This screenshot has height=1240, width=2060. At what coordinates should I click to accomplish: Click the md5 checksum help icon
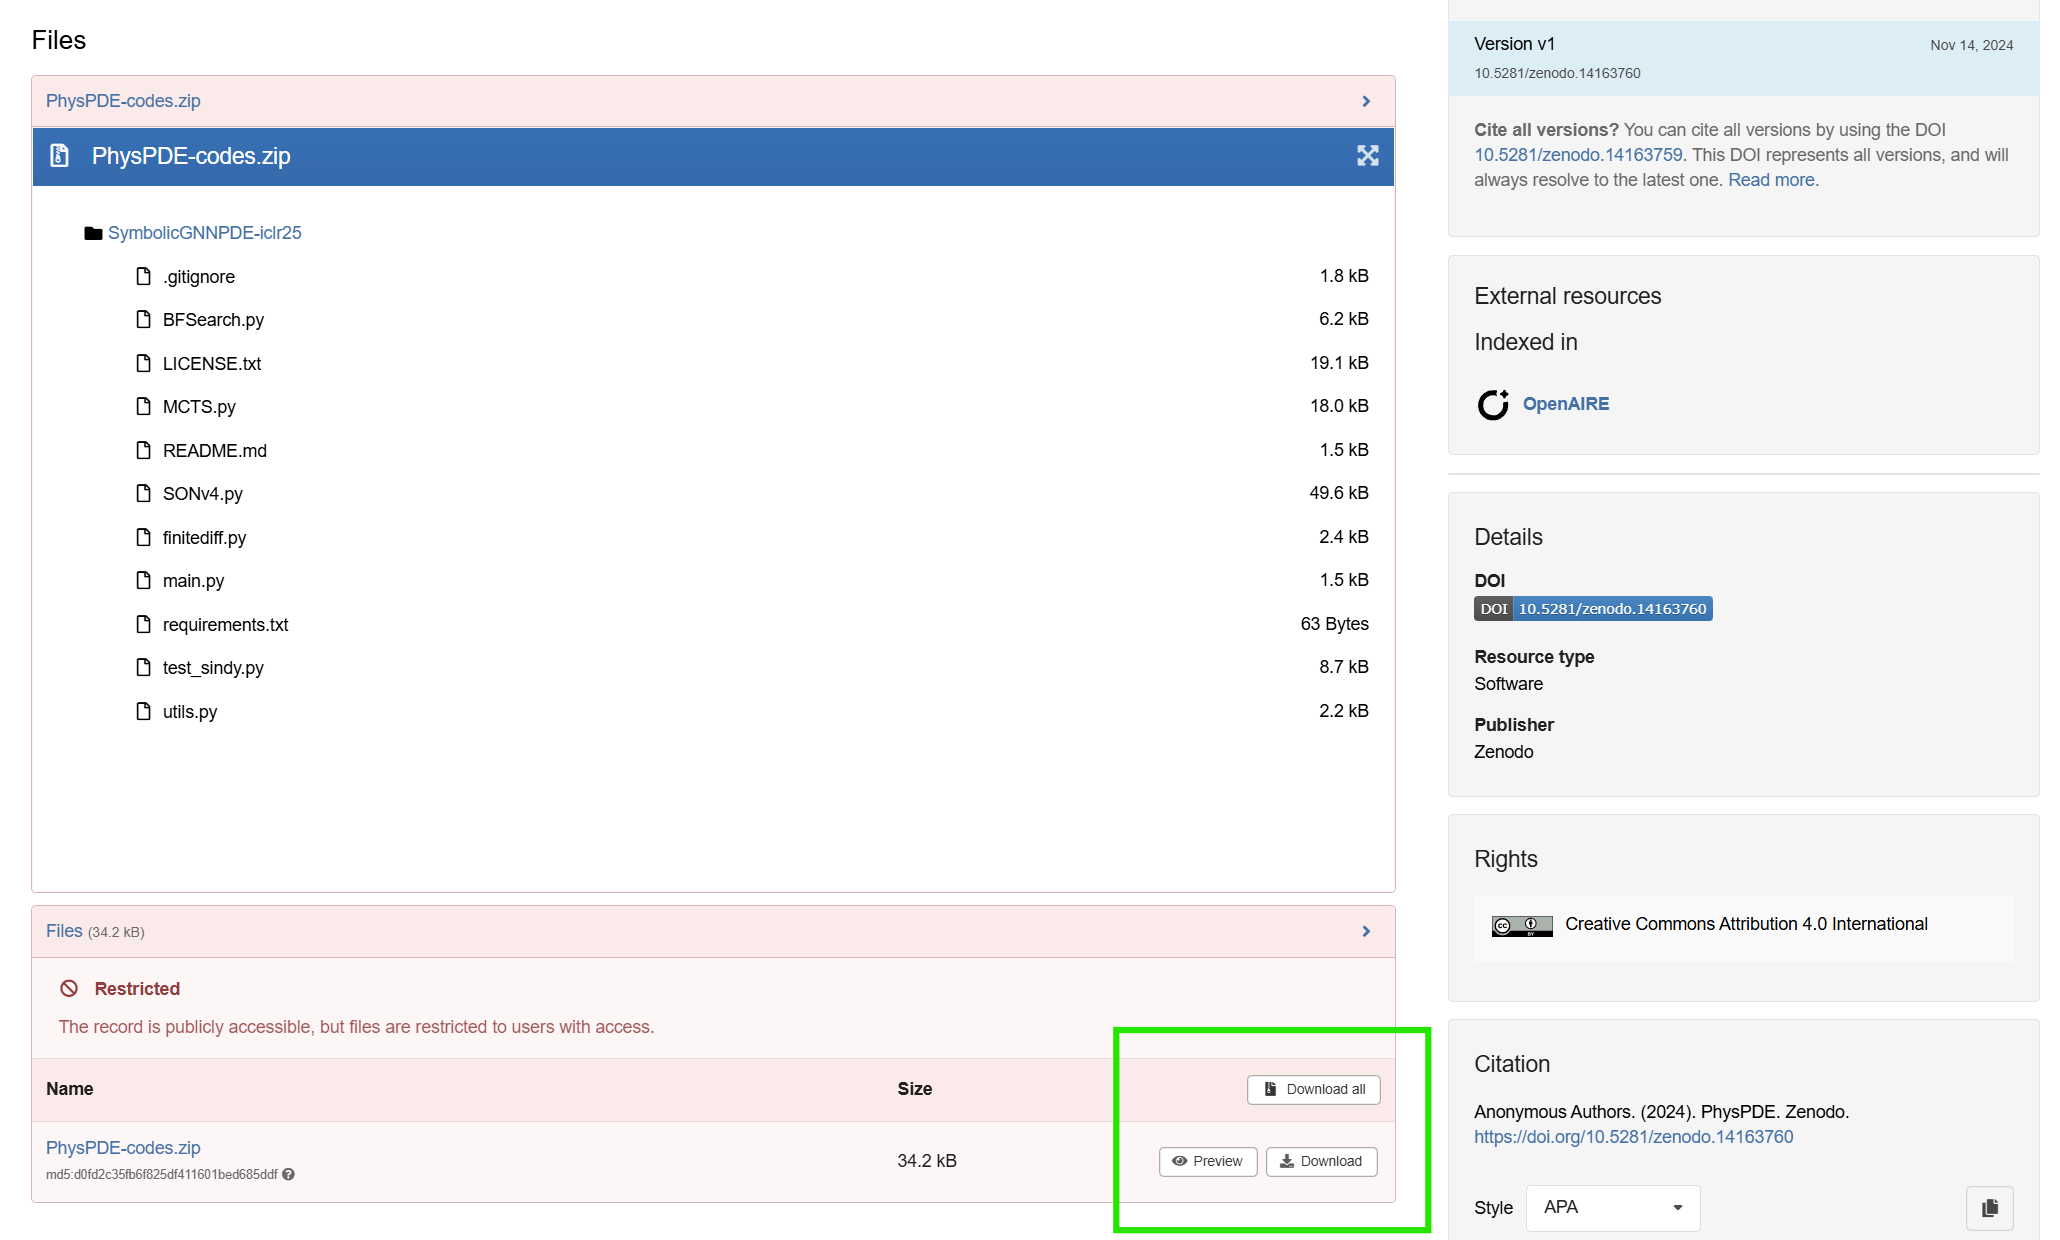(288, 1175)
